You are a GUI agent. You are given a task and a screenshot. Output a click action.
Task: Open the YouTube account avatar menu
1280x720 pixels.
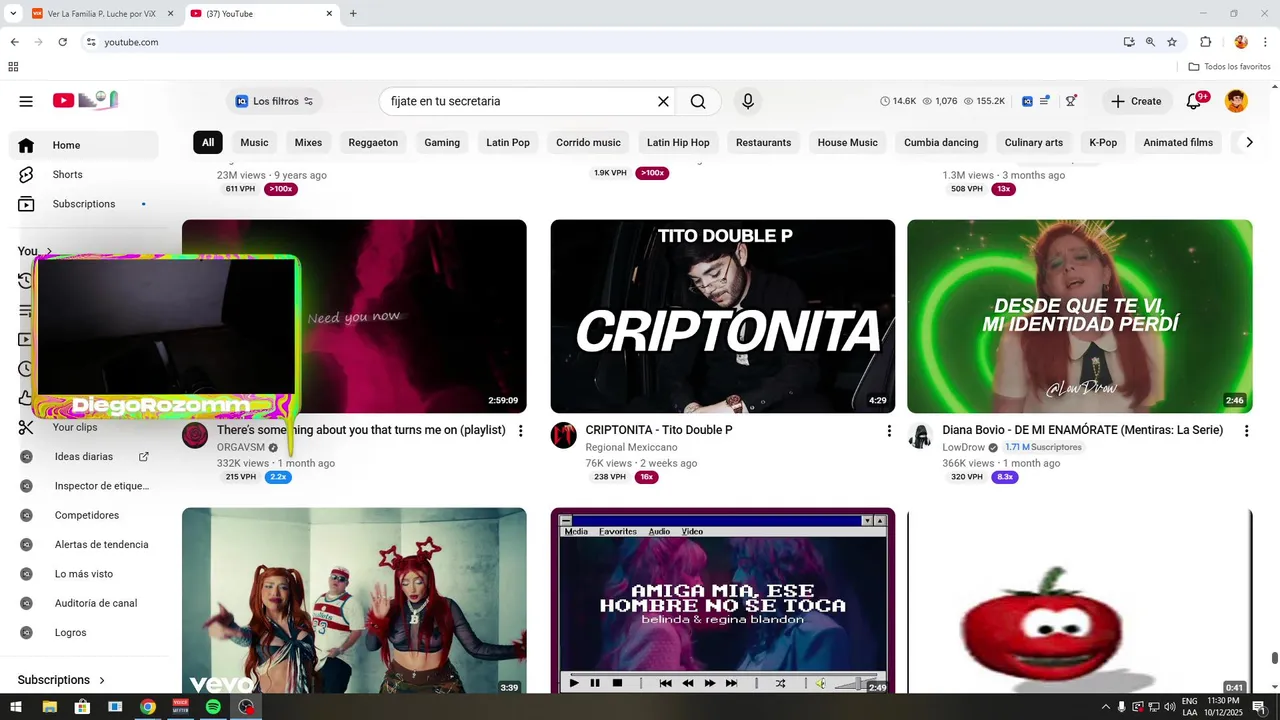[1237, 101]
